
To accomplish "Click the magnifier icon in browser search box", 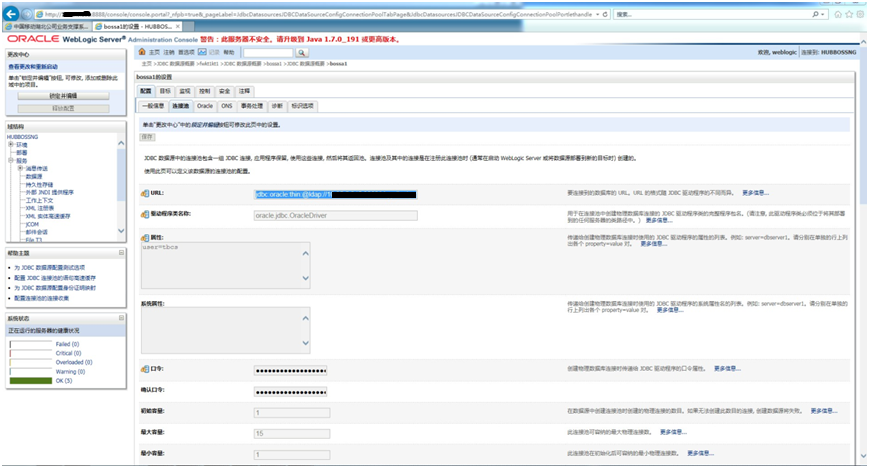I will 816,14.
